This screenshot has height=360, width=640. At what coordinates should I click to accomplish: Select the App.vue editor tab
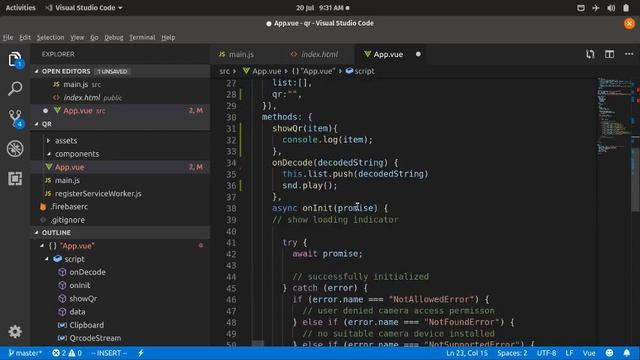[388, 54]
